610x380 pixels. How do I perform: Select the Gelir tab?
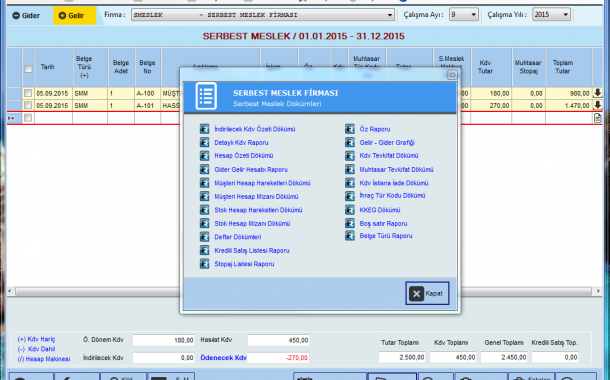click(74, 16)
